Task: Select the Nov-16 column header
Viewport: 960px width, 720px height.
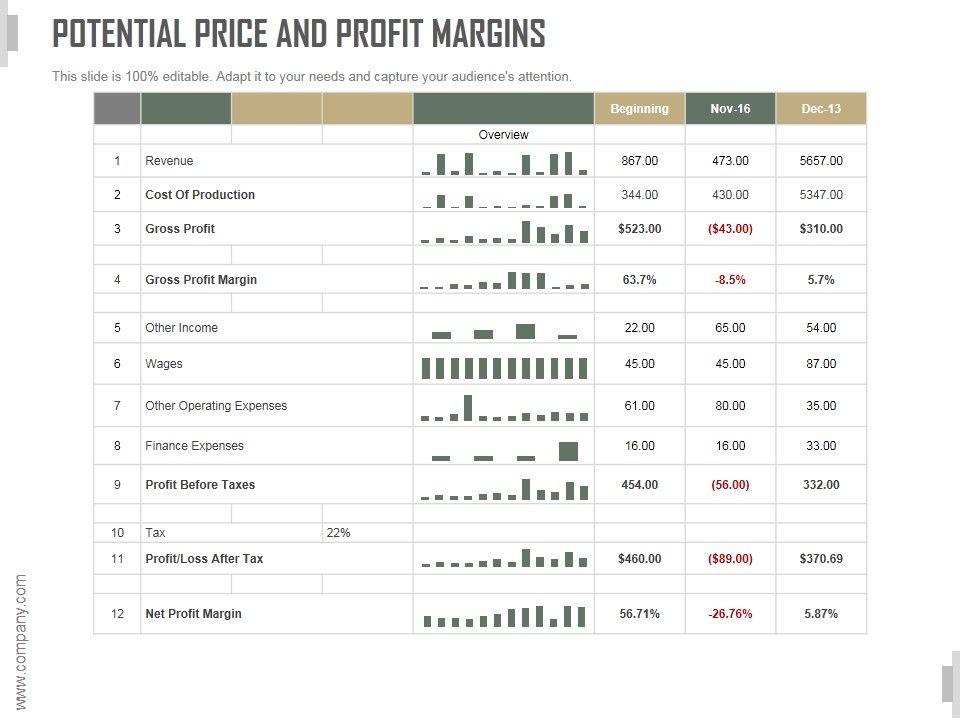Action: tap(730, 109)
